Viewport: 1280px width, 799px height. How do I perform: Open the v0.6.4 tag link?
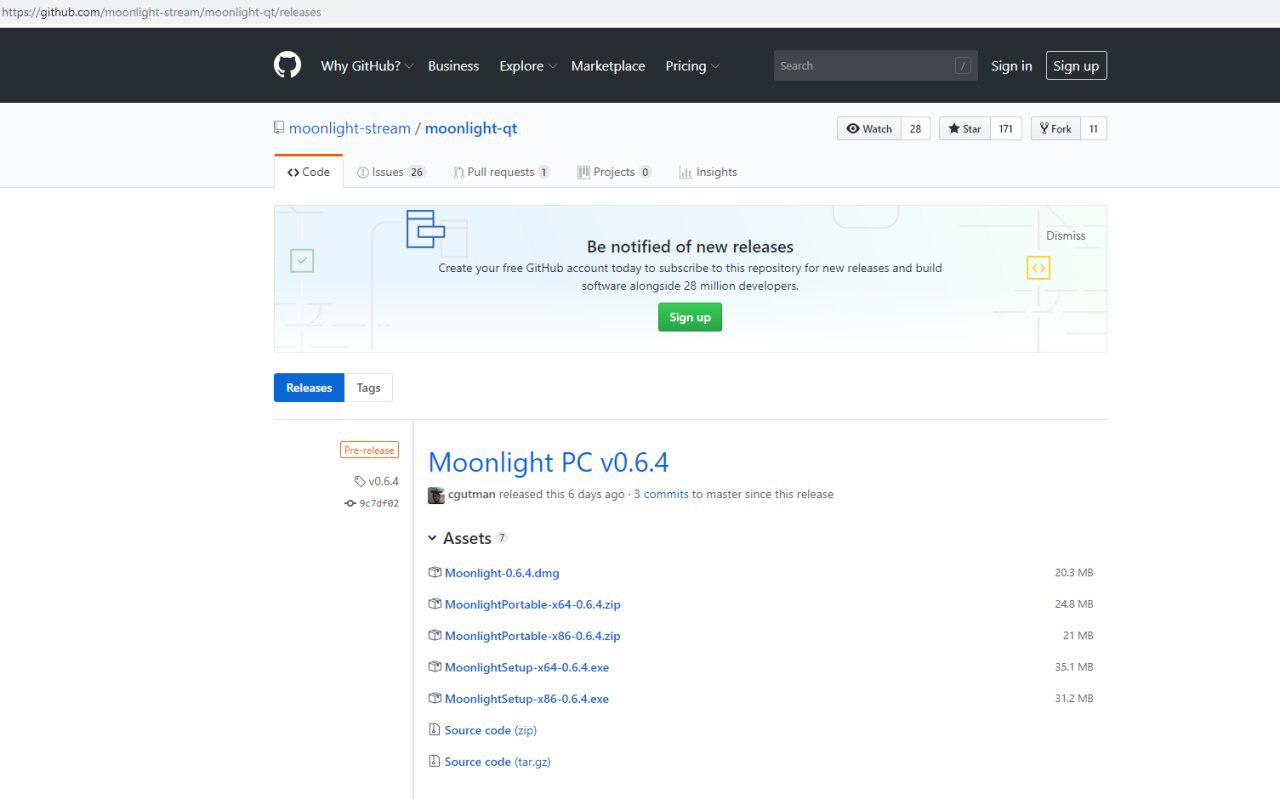pos(377,481)
